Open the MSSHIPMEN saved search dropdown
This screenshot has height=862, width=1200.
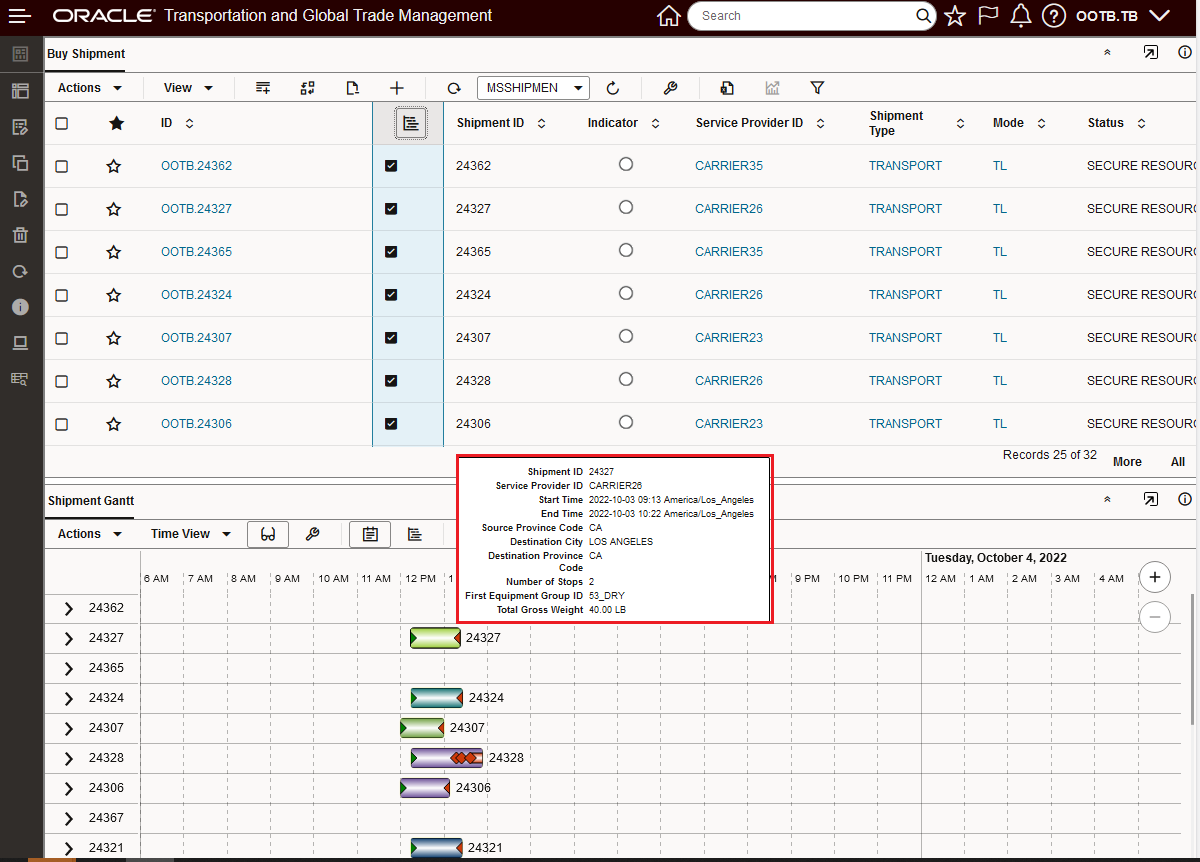pyautogui.click(x=533, y=88)
